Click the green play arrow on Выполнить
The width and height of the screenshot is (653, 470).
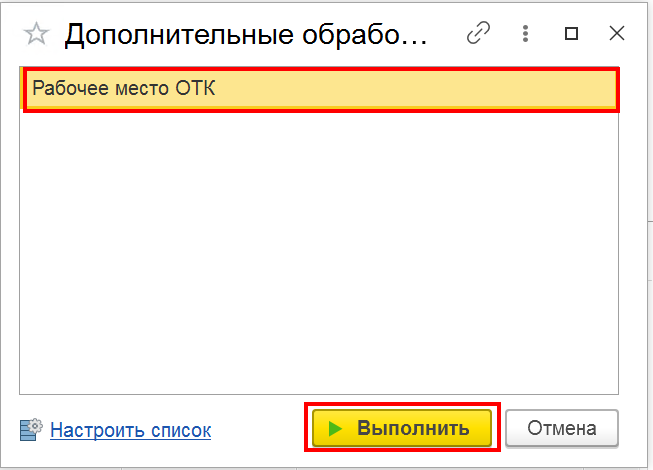pyautogui.click(x=335, y=428)
